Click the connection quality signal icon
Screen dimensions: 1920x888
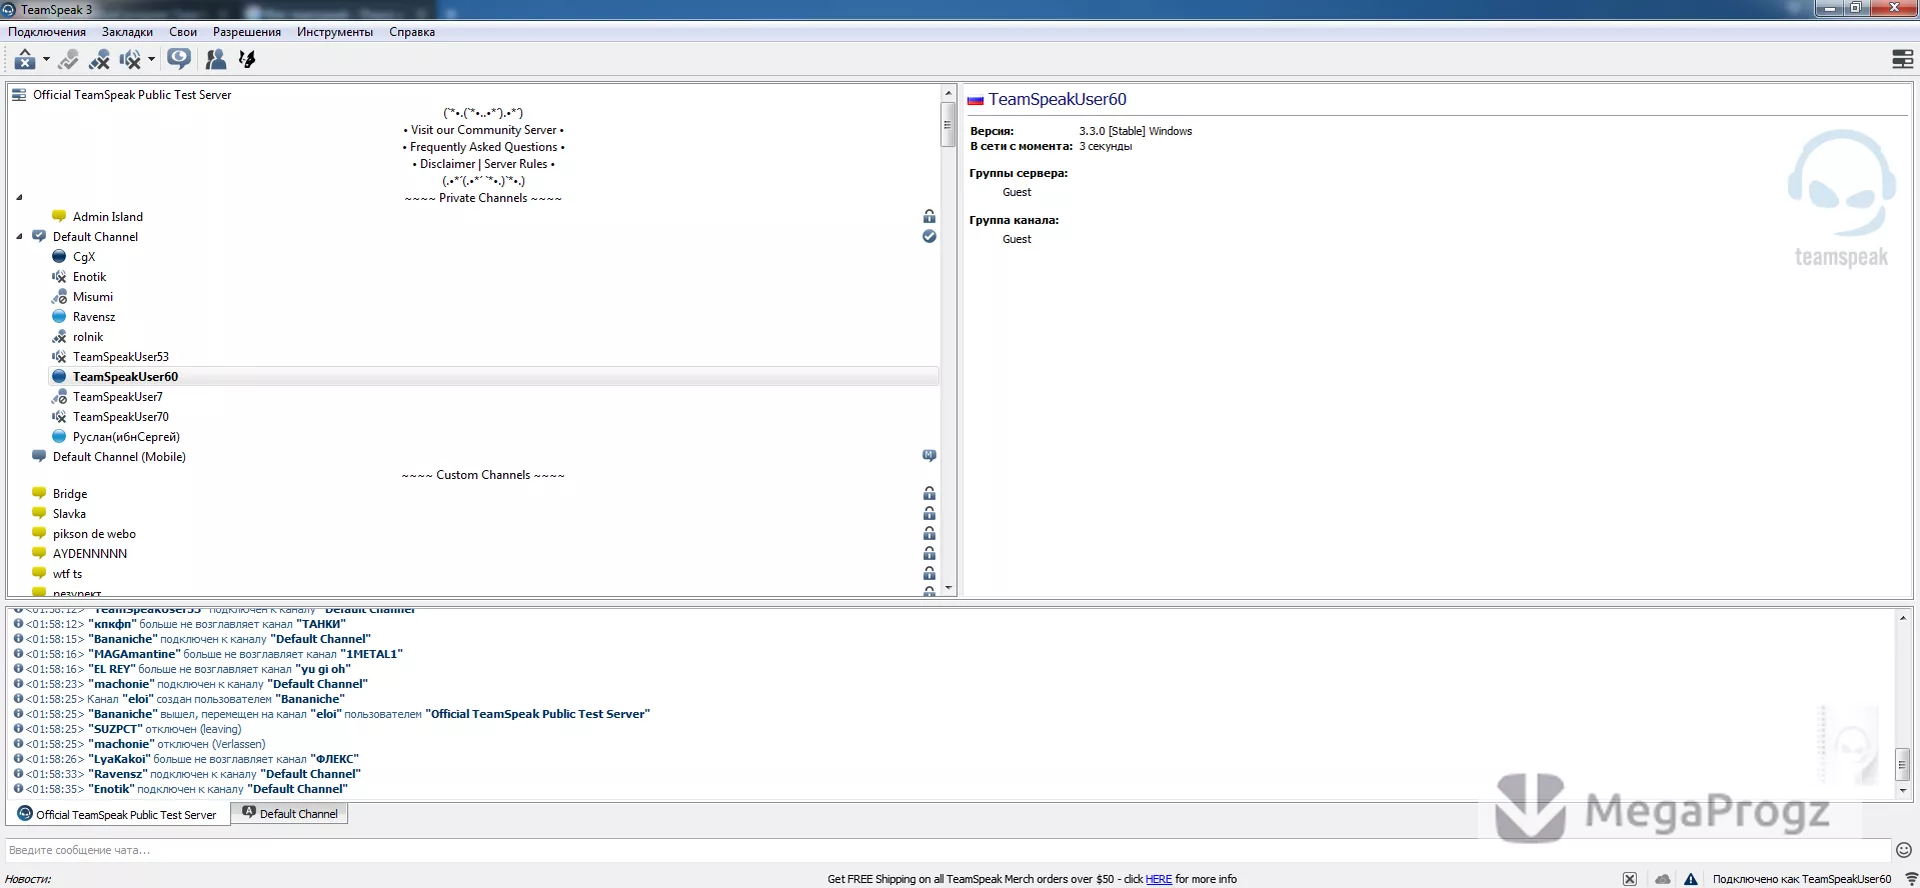click(1910, 879)
